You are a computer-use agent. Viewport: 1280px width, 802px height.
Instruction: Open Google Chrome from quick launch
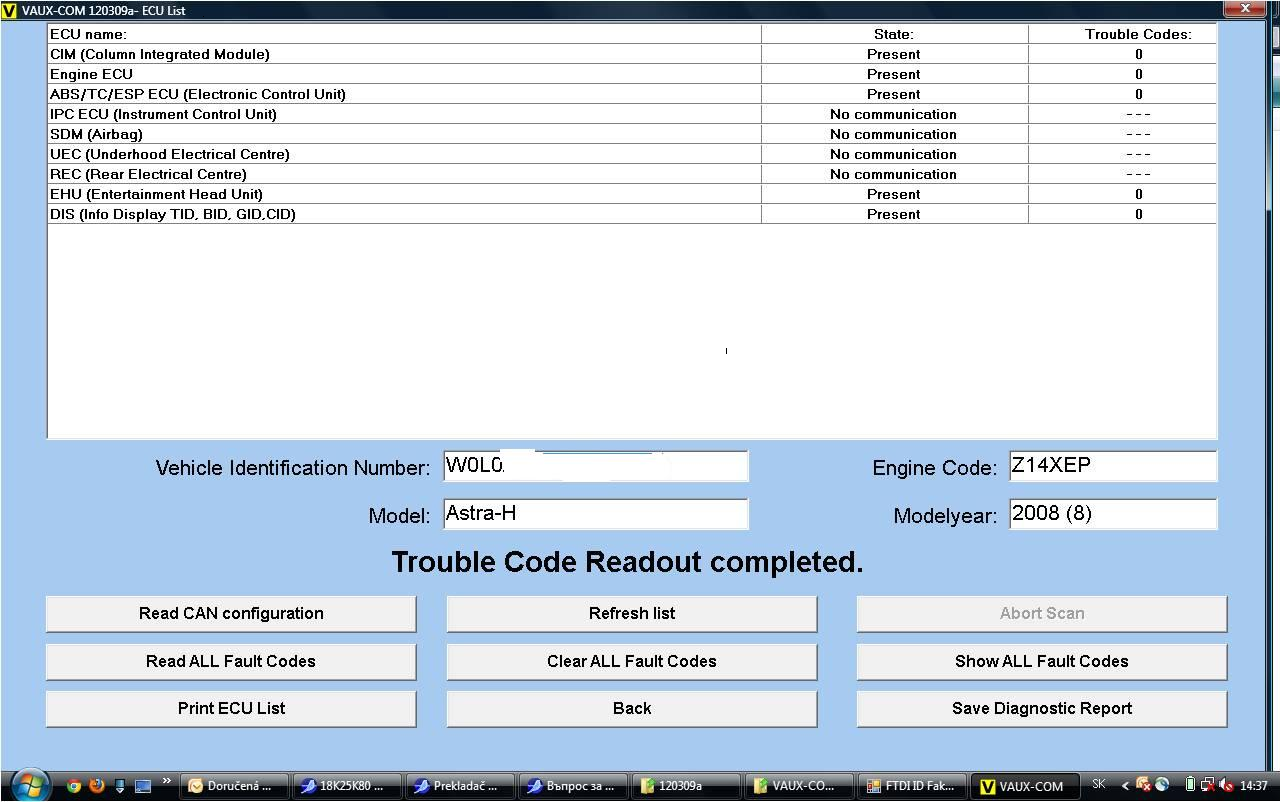[73, 786]
